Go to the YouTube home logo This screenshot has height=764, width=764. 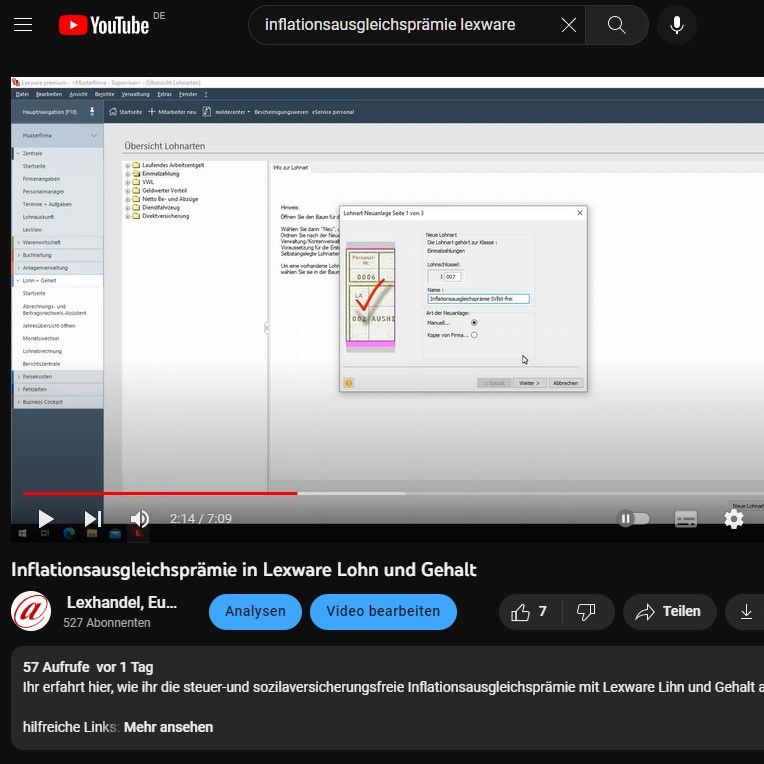[103, 25]
